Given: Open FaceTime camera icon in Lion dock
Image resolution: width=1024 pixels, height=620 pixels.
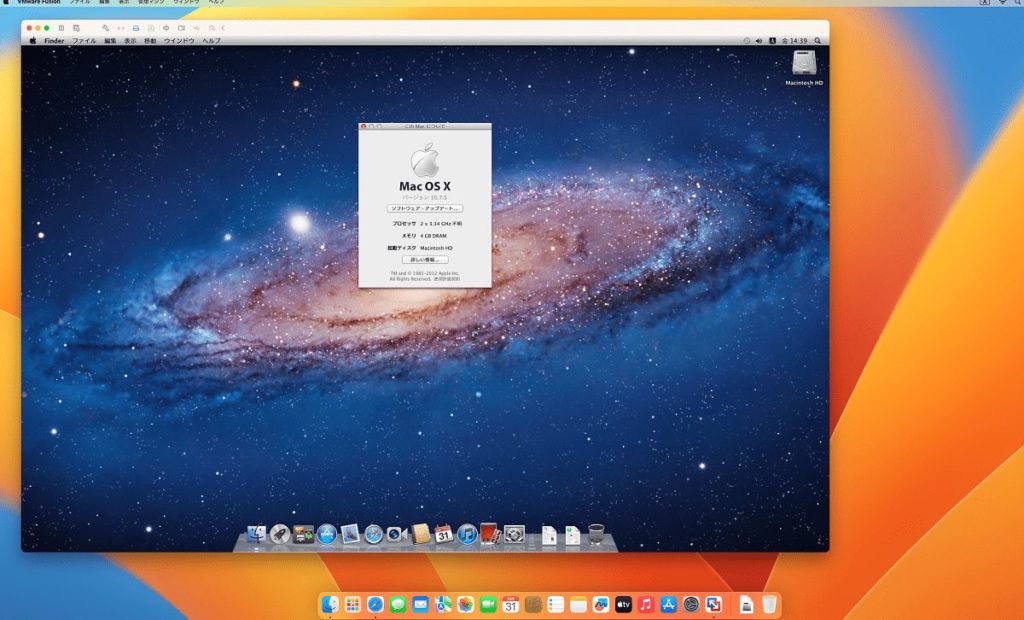Looking at the screenshot, I should [x=396, y=534].
